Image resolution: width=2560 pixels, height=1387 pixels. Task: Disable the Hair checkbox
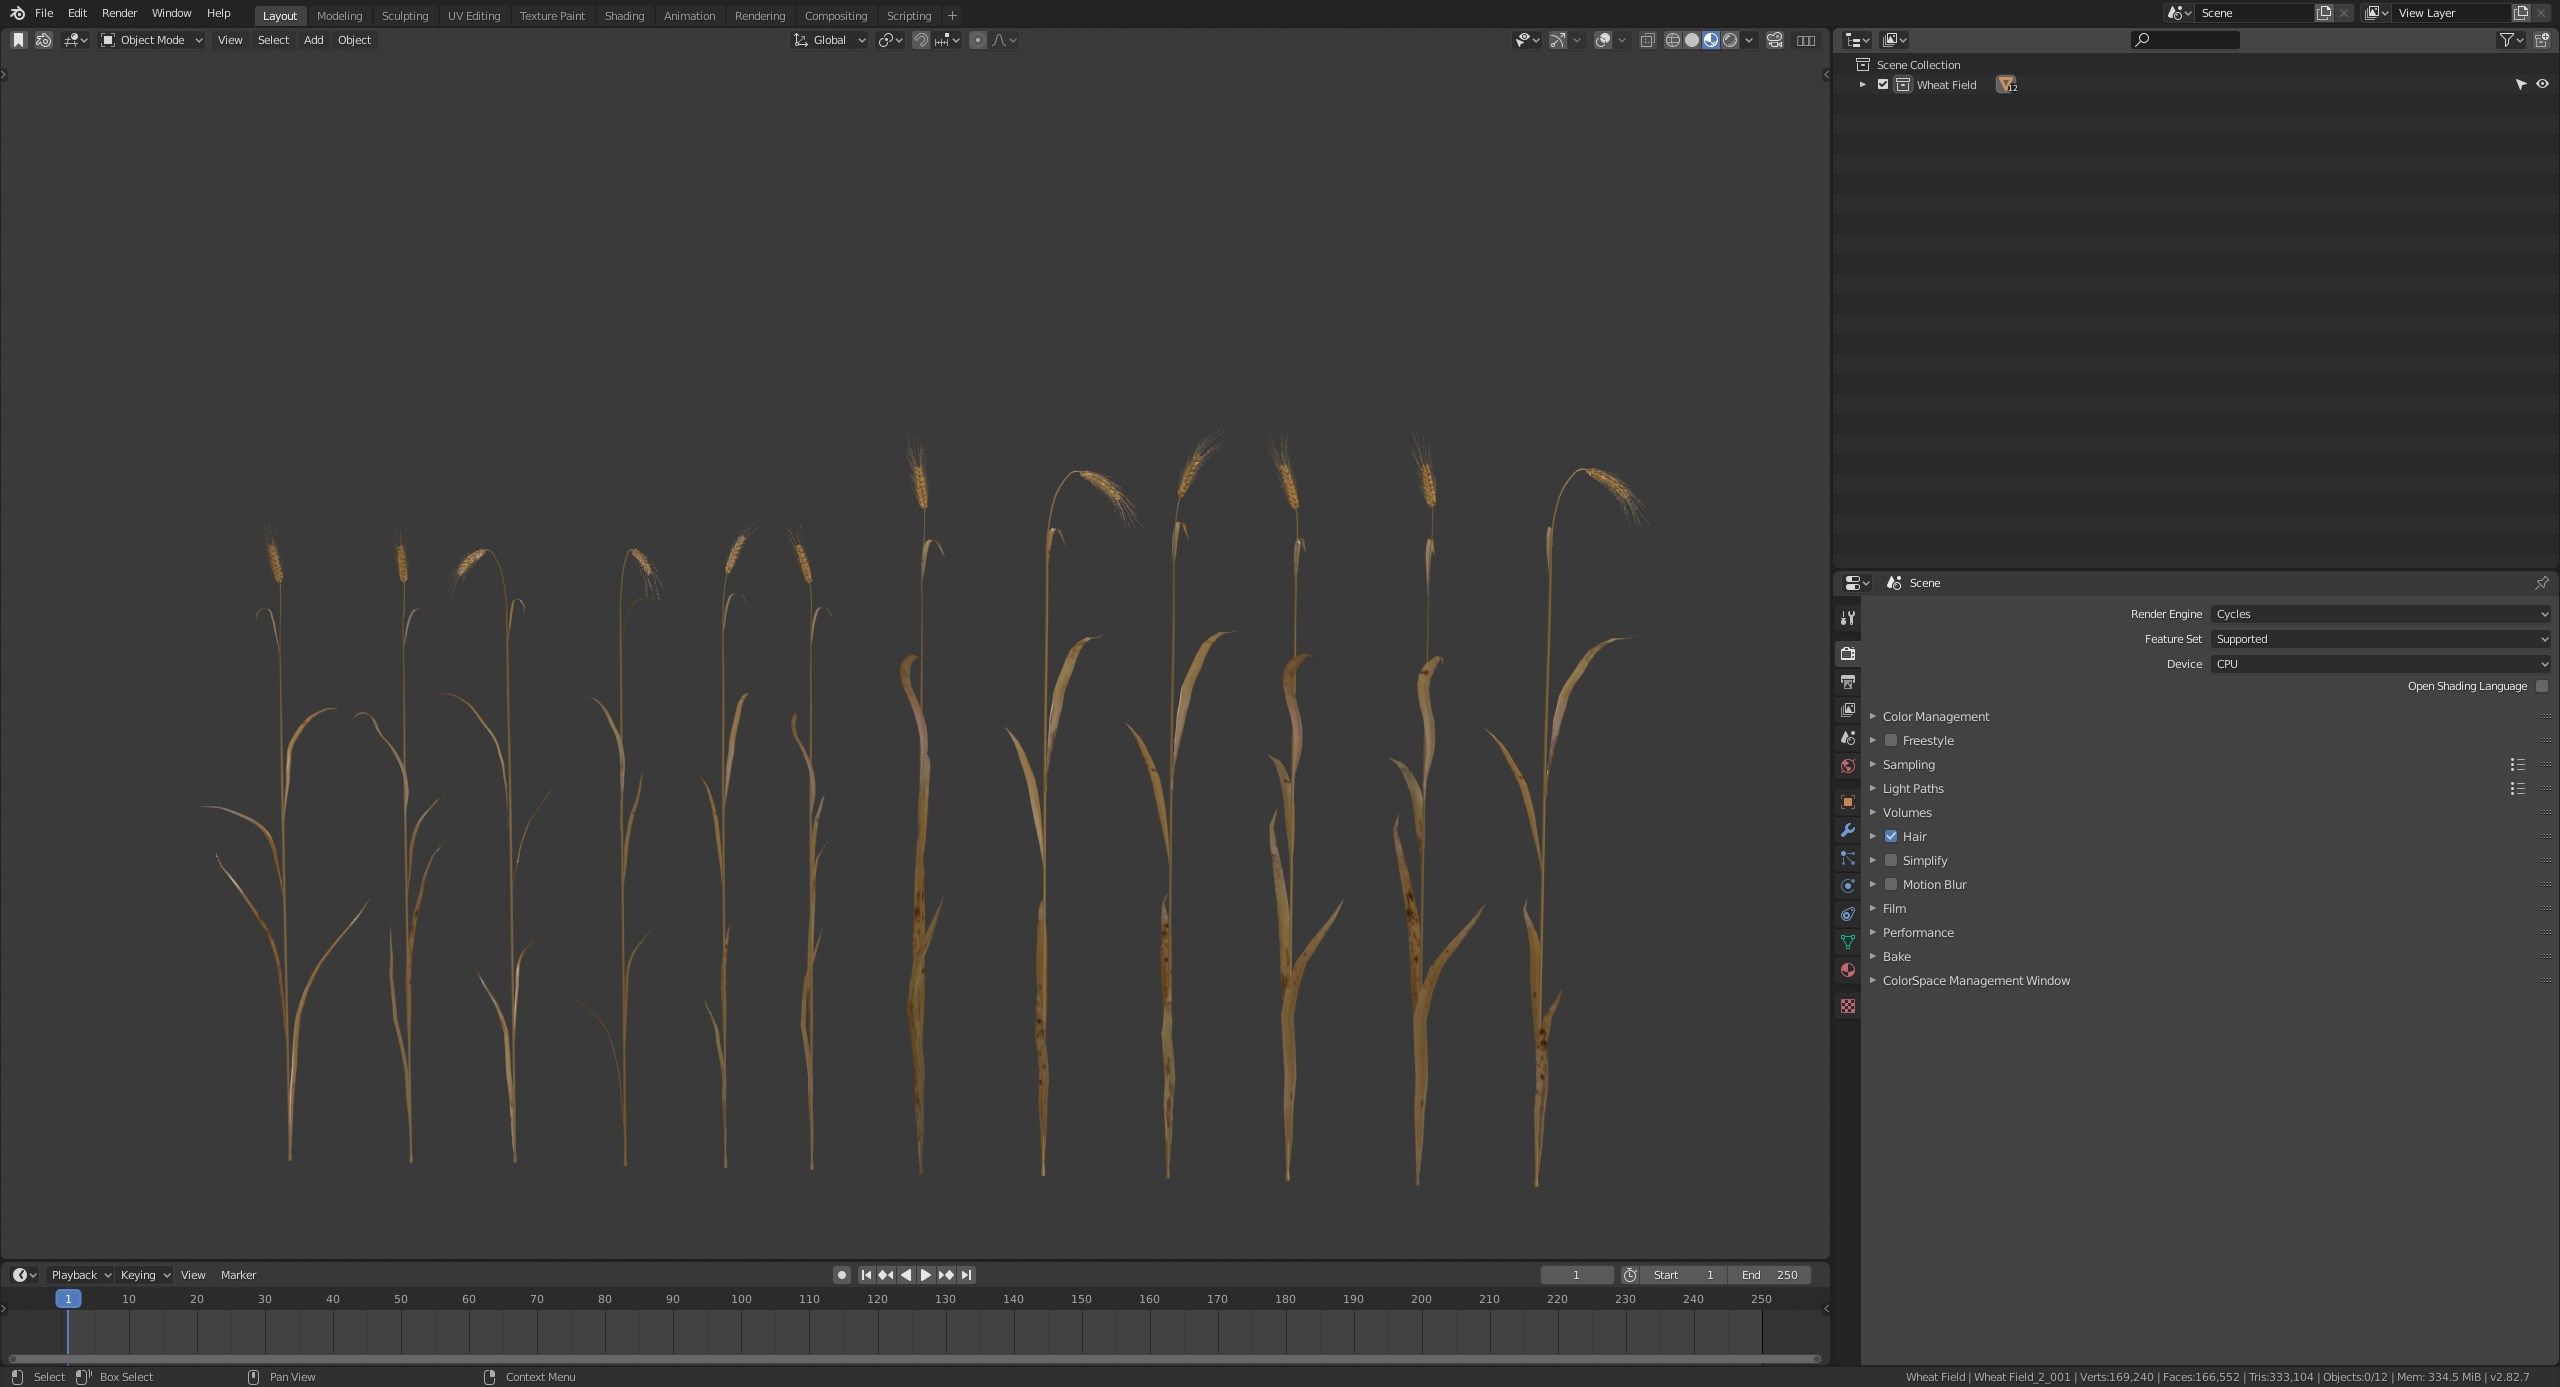[1891, 836]
